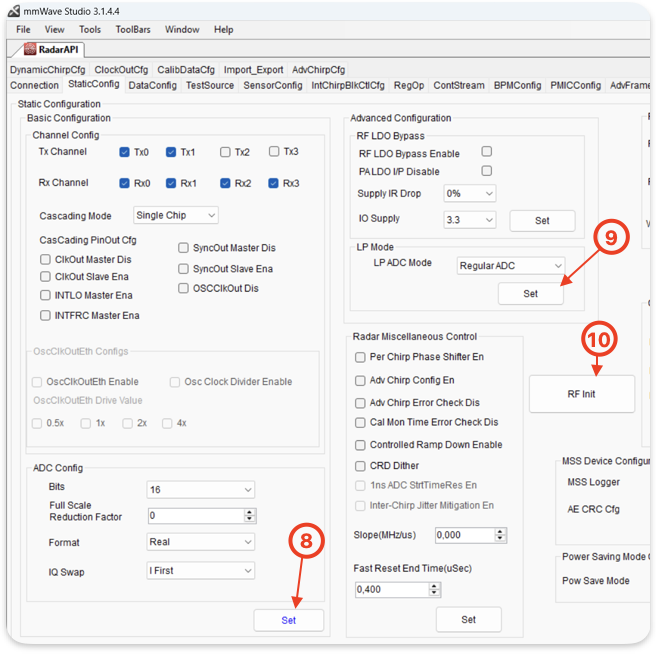Click the RF Init button

pos(582,394)
